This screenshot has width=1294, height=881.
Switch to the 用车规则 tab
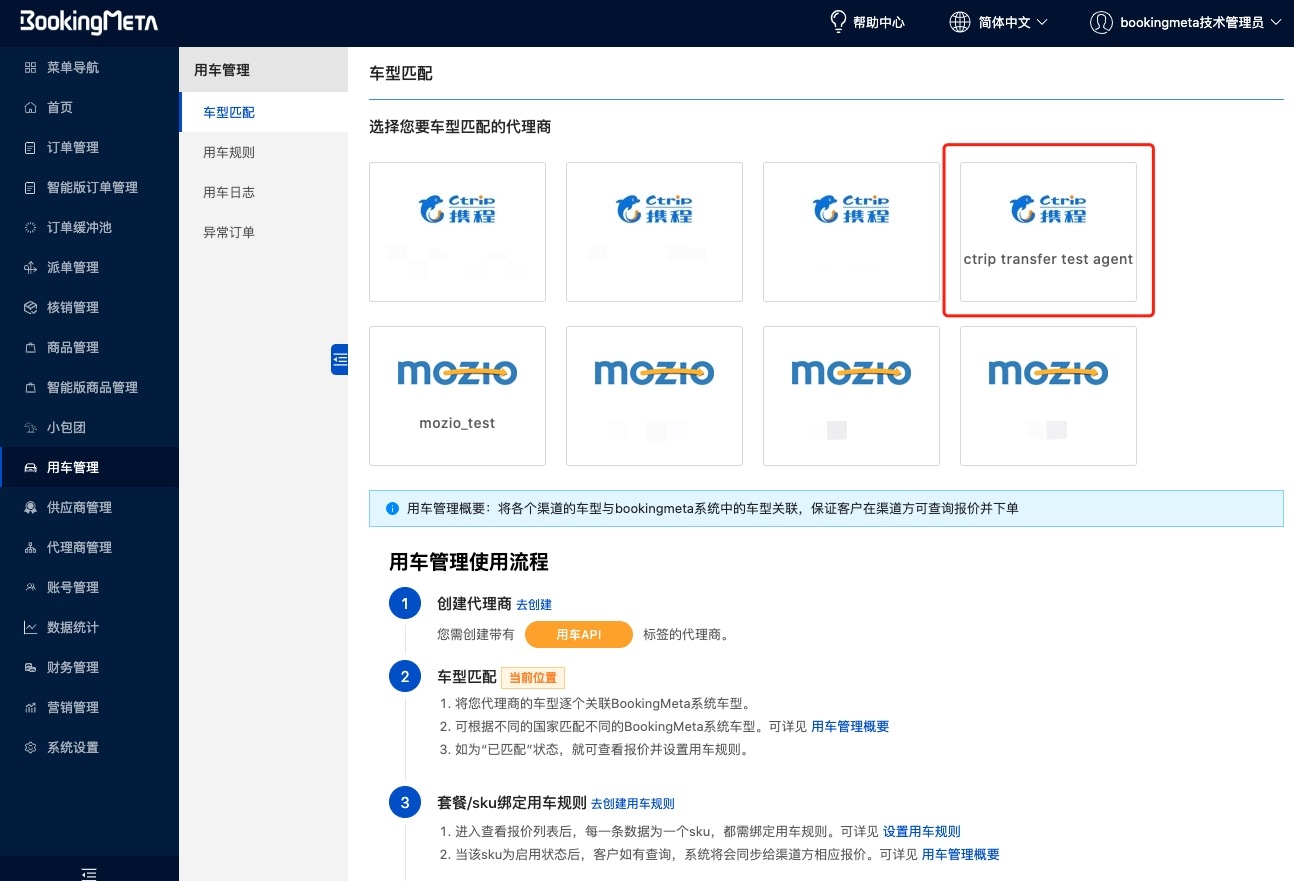(x=229, y=152)
